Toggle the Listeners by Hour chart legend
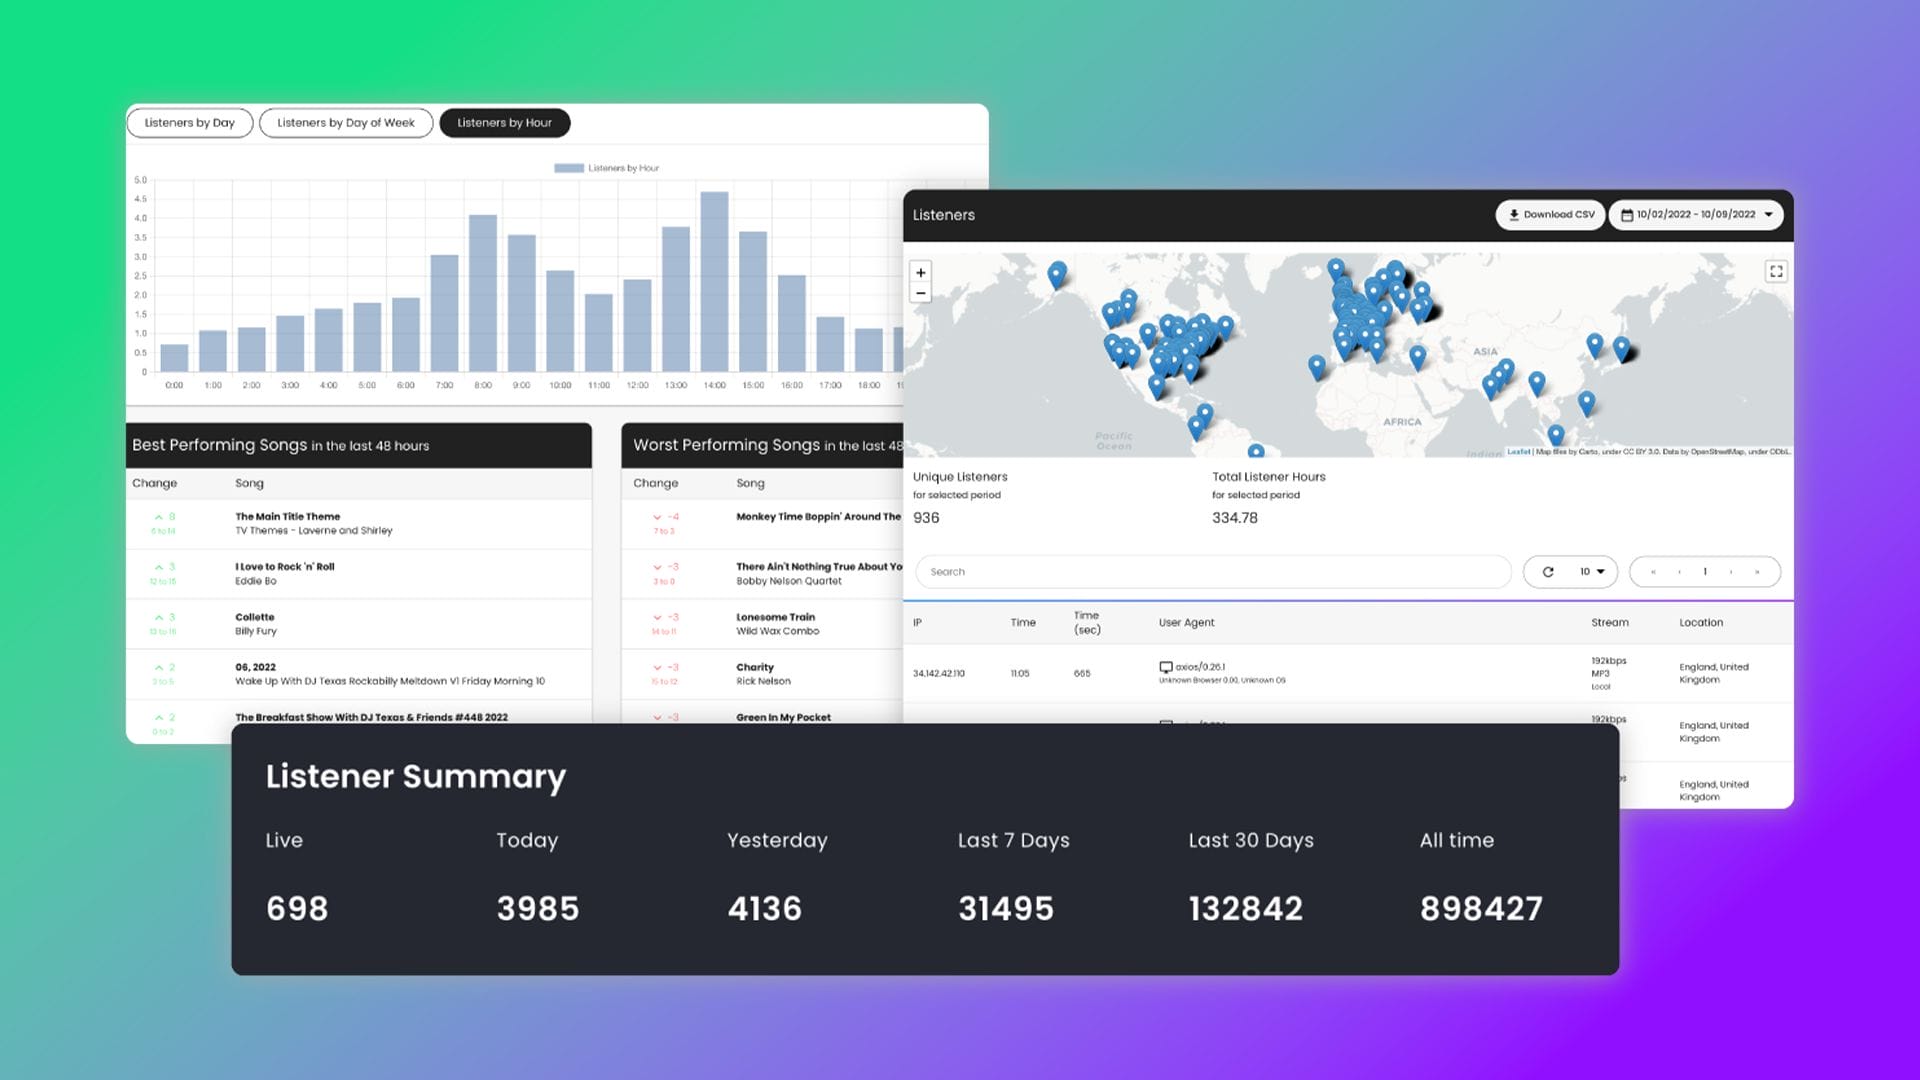The image size is (1920, 1080). [x=606, y=168]
